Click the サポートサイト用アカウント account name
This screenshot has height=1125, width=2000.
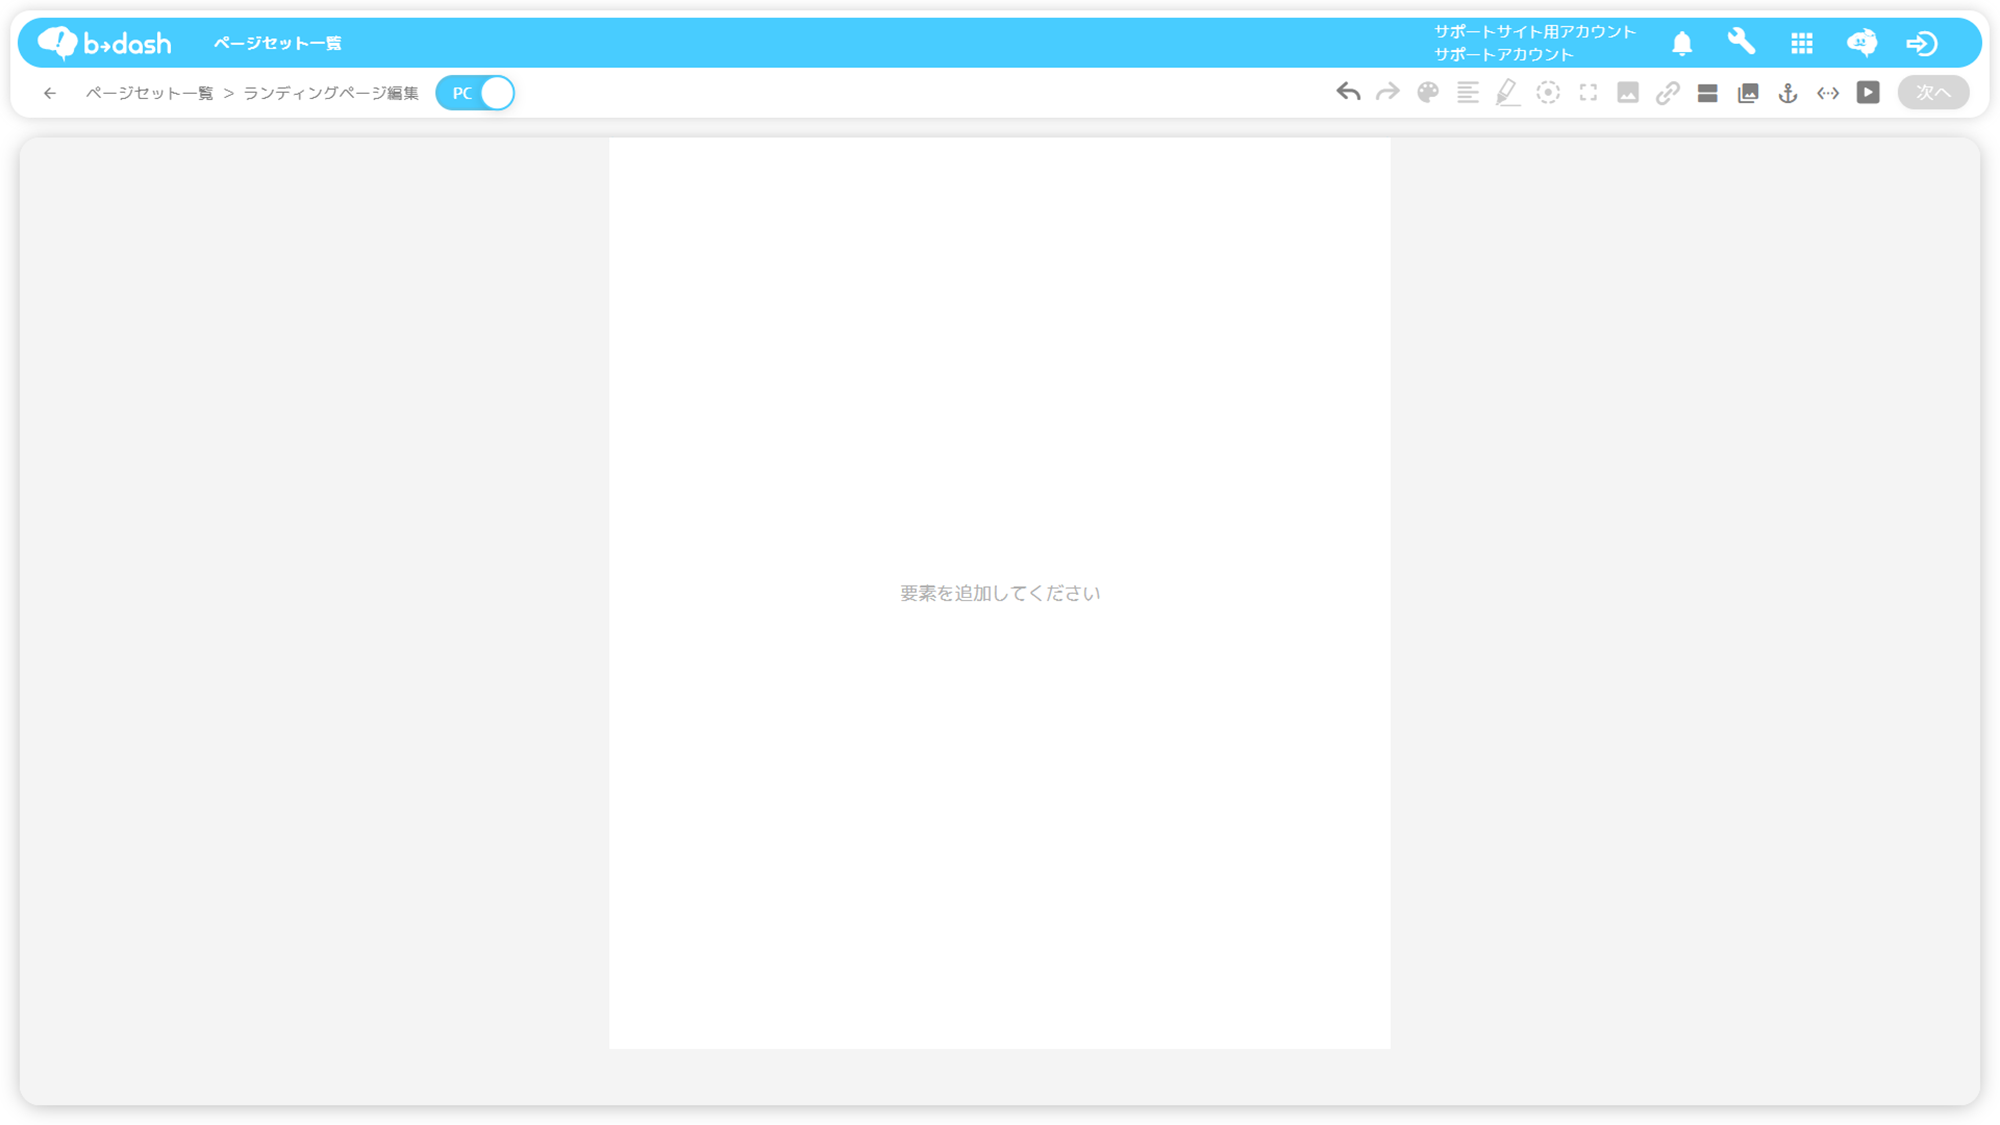tap(1535, 32)
